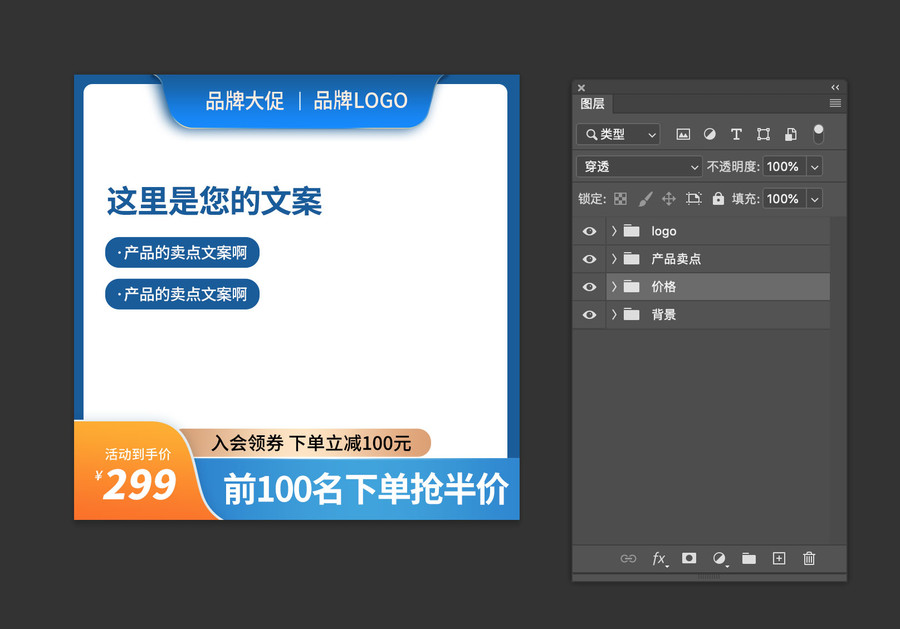
Task: Select the 价格 layer group
Action: [717, 286]
